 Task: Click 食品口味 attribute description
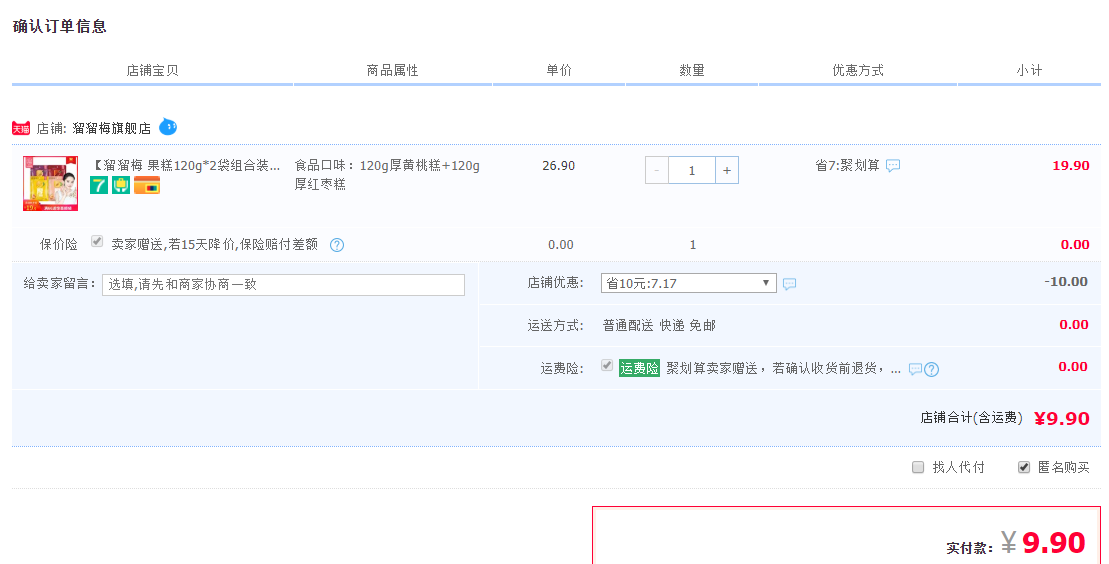point(388,175)
